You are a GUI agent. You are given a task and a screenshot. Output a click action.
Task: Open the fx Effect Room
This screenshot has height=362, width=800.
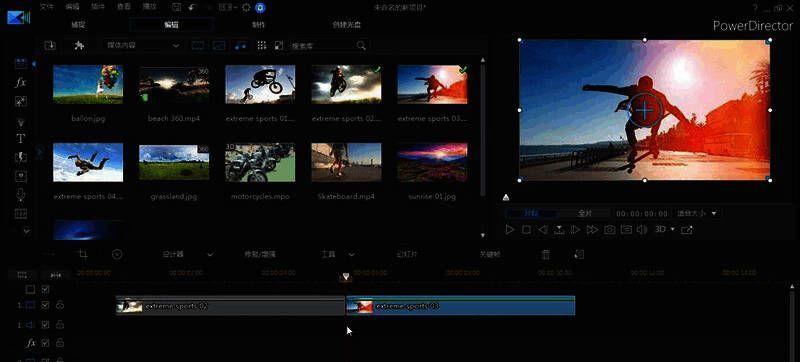20,83
